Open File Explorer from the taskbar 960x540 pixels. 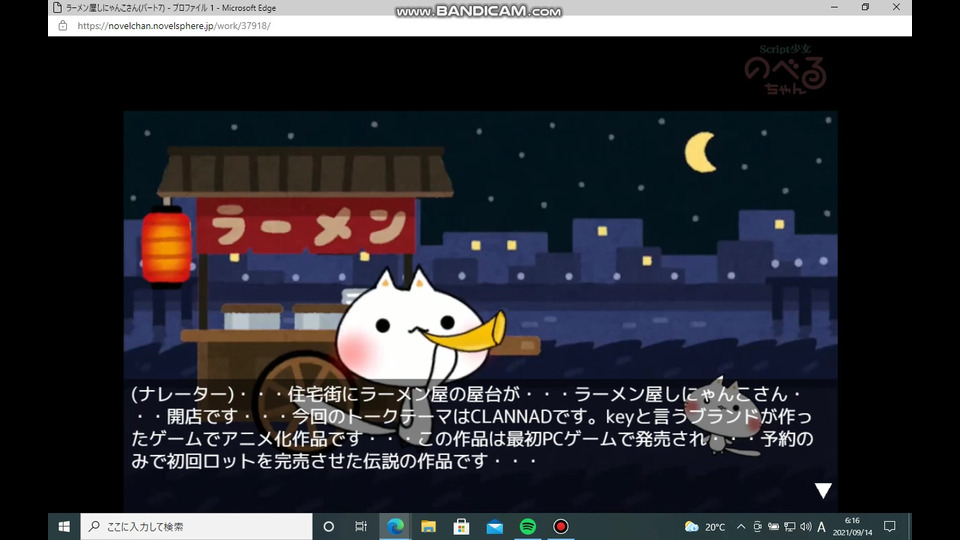click(429, 527)
